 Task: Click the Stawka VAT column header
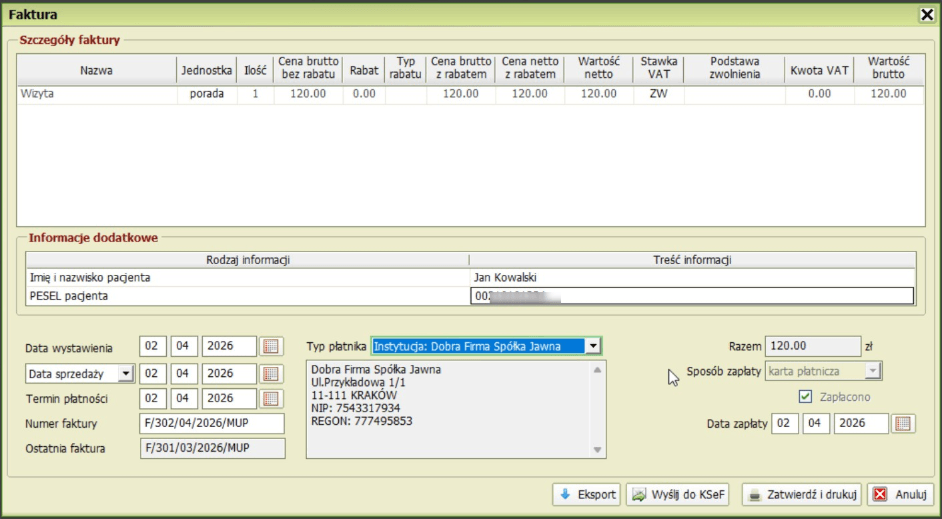tap(658, 67)
